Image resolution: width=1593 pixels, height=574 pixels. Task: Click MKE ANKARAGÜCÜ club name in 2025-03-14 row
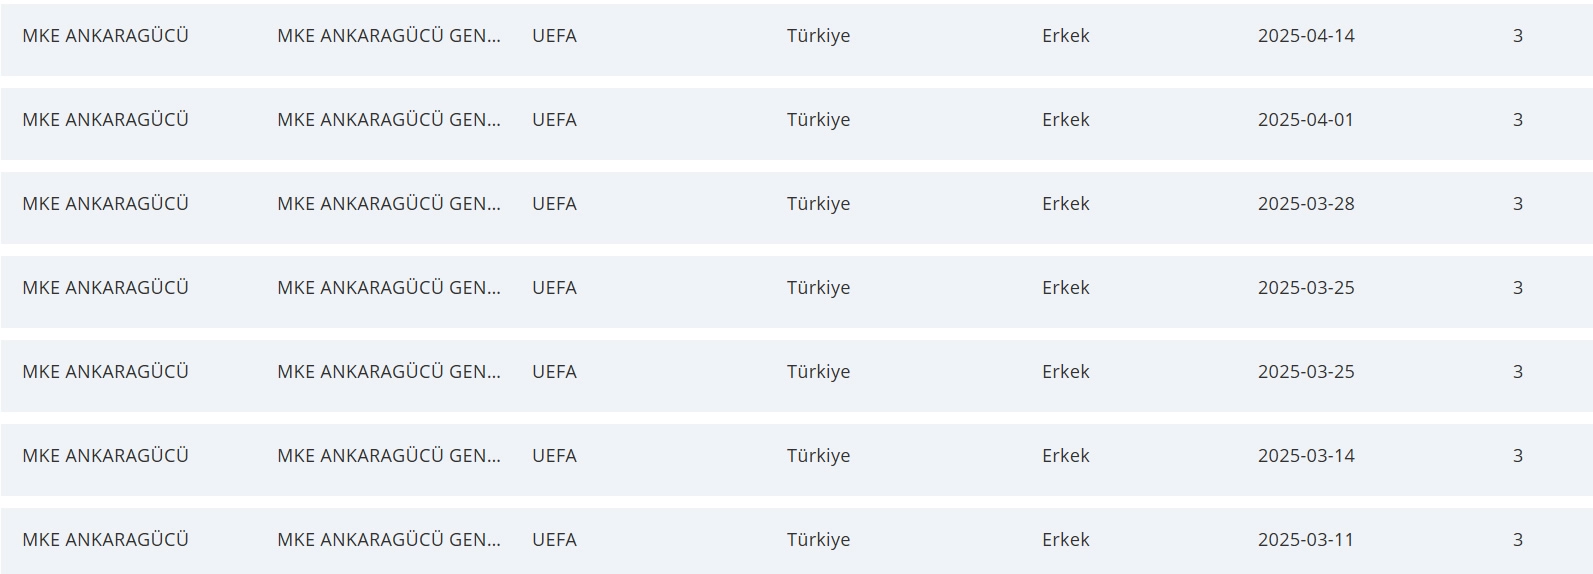[105, 456]
